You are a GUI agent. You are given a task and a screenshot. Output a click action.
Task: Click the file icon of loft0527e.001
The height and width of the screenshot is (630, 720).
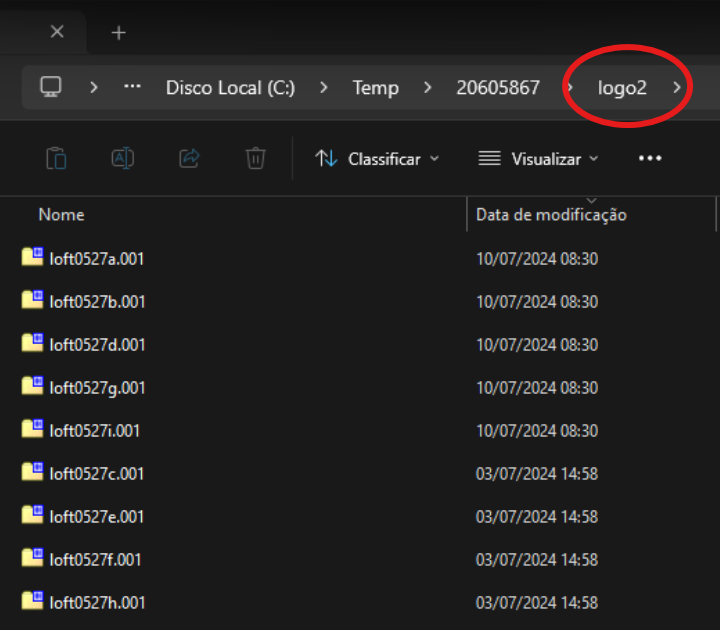tap(33, 515)
